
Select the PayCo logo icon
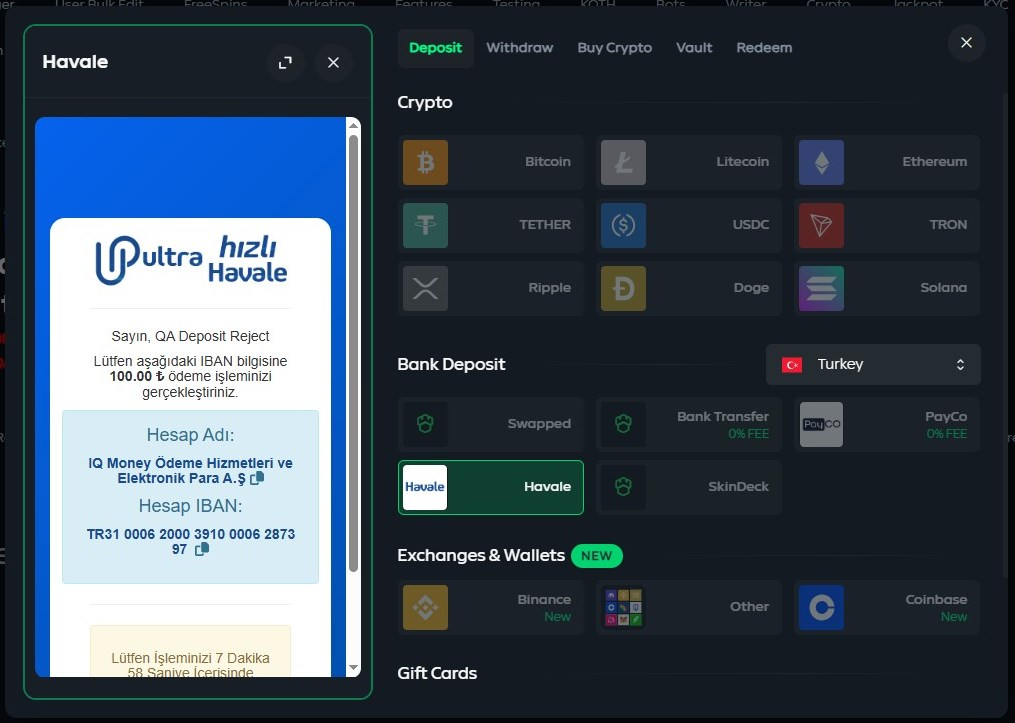(821, 424)
